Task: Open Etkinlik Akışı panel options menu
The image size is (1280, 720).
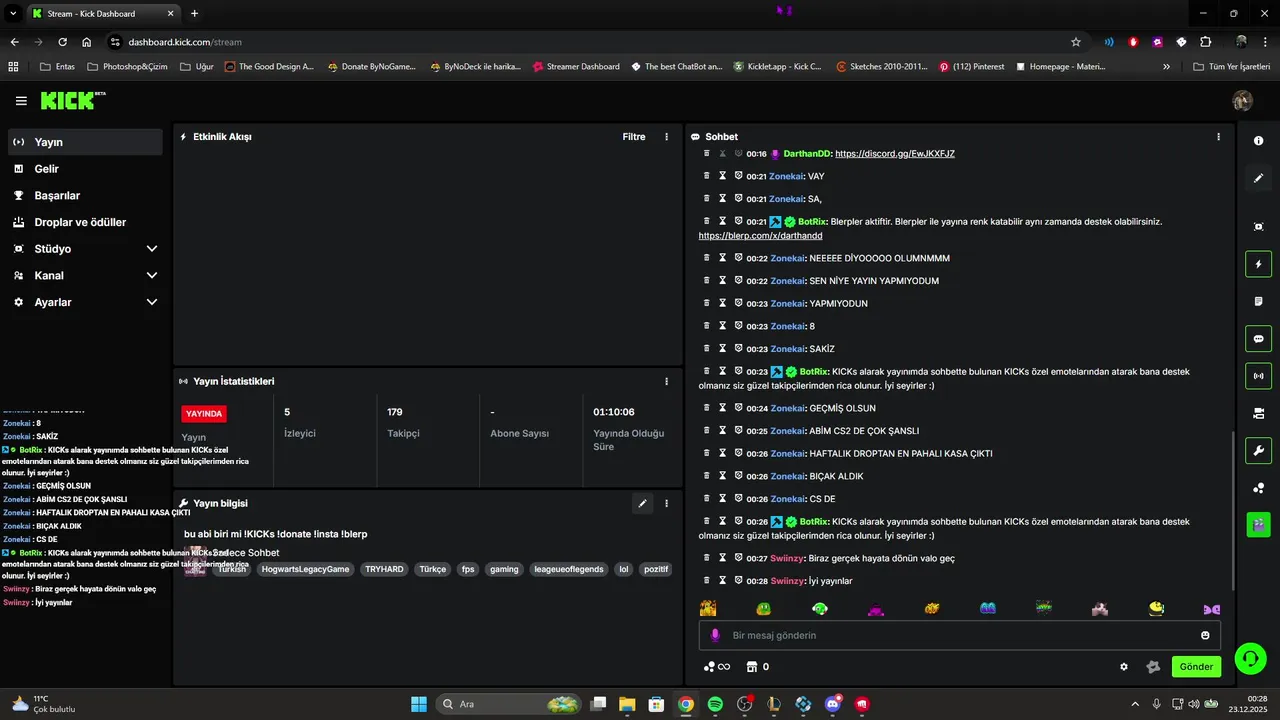Action: tap(667, 137)
